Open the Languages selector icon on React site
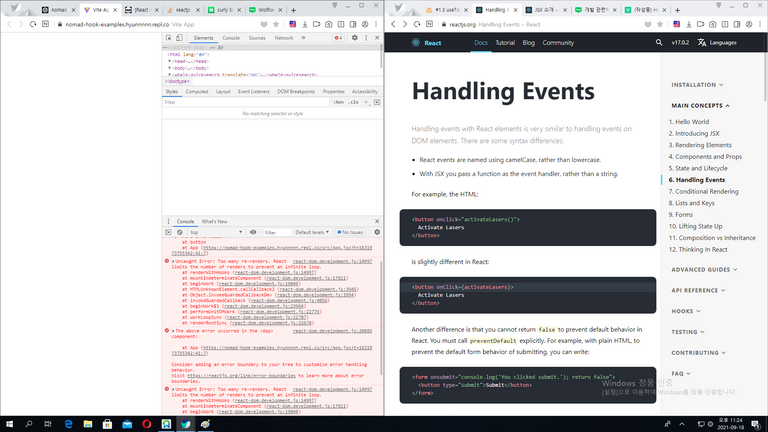The width and height of the screenshot is (768, 432). pyautogui.click(x=702, y=43)
